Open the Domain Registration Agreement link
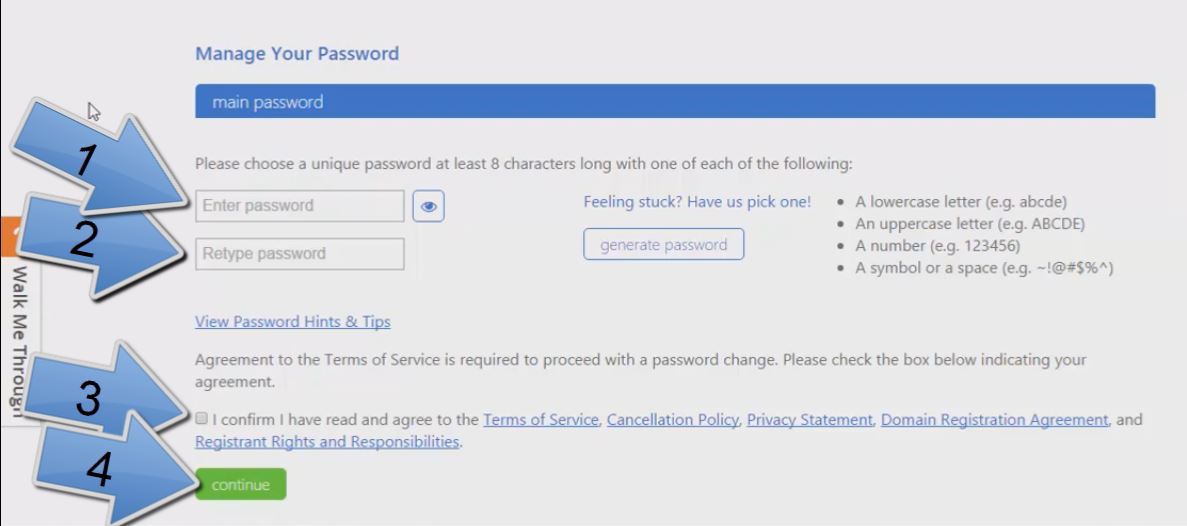The image size is (1187, 526). (x=995, y=419)
